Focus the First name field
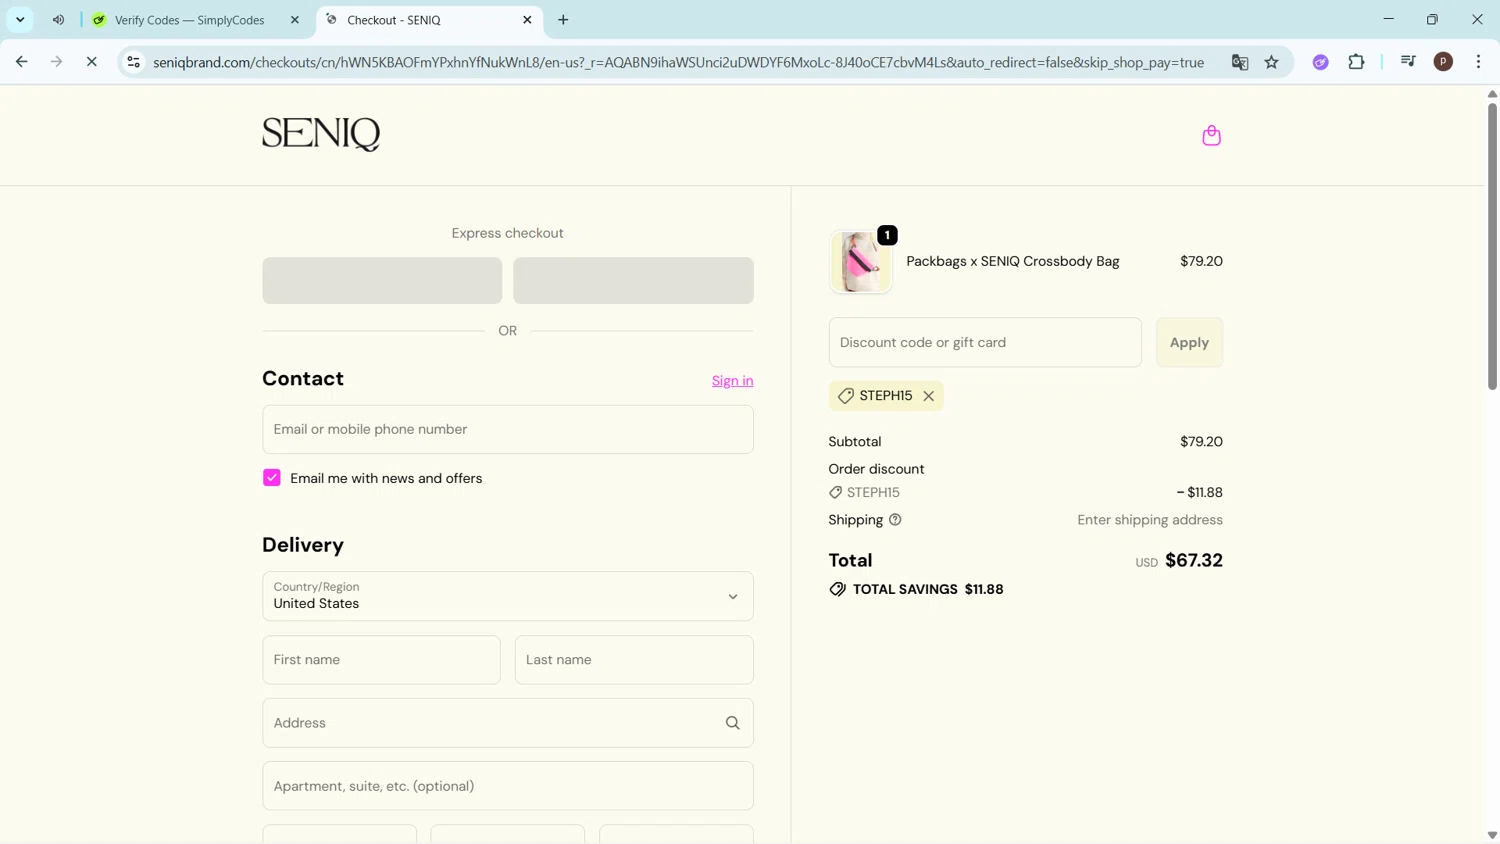 (x=381, y=660)
